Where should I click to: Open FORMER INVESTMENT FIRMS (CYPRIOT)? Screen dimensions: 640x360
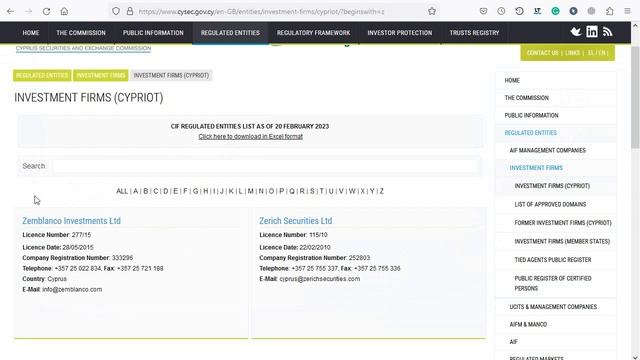[563, 223]
